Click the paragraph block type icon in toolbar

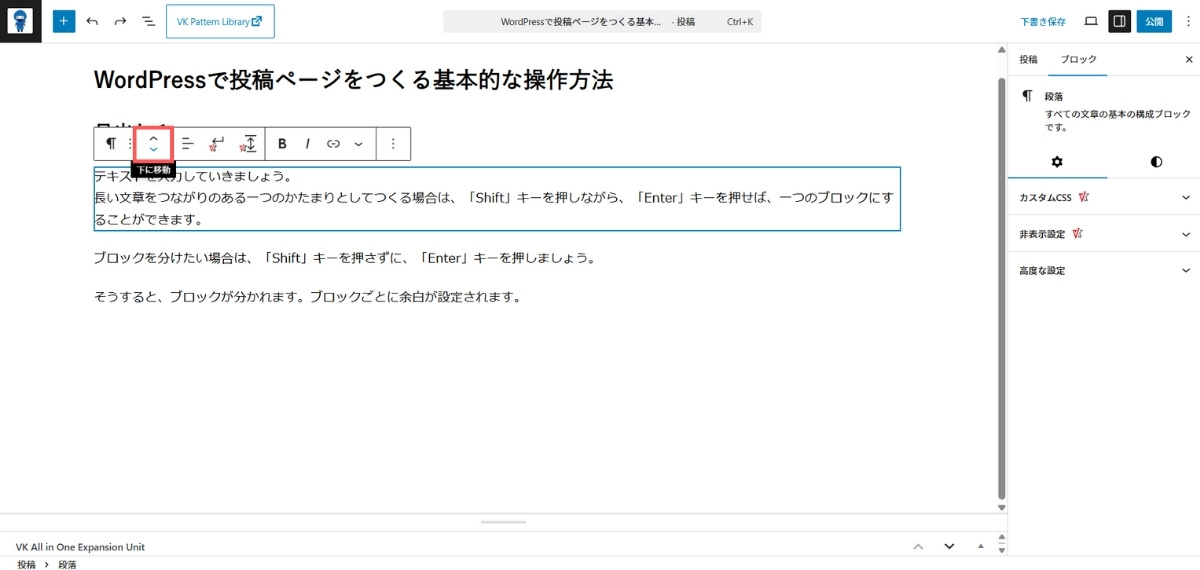click(x=110, y=144)
